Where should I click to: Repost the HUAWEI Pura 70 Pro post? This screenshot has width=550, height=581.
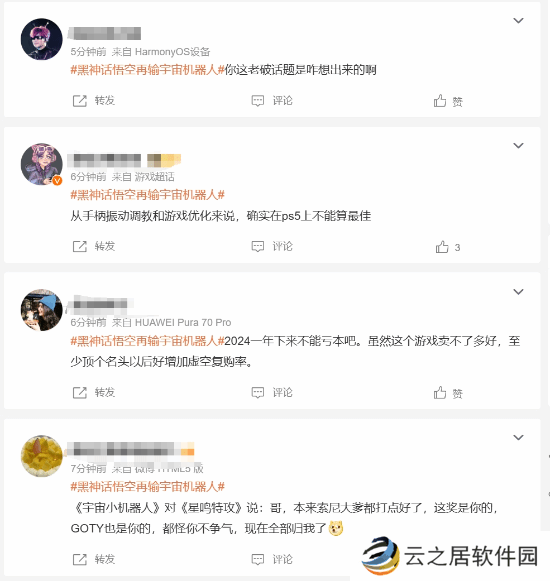(x=79, y=393)
